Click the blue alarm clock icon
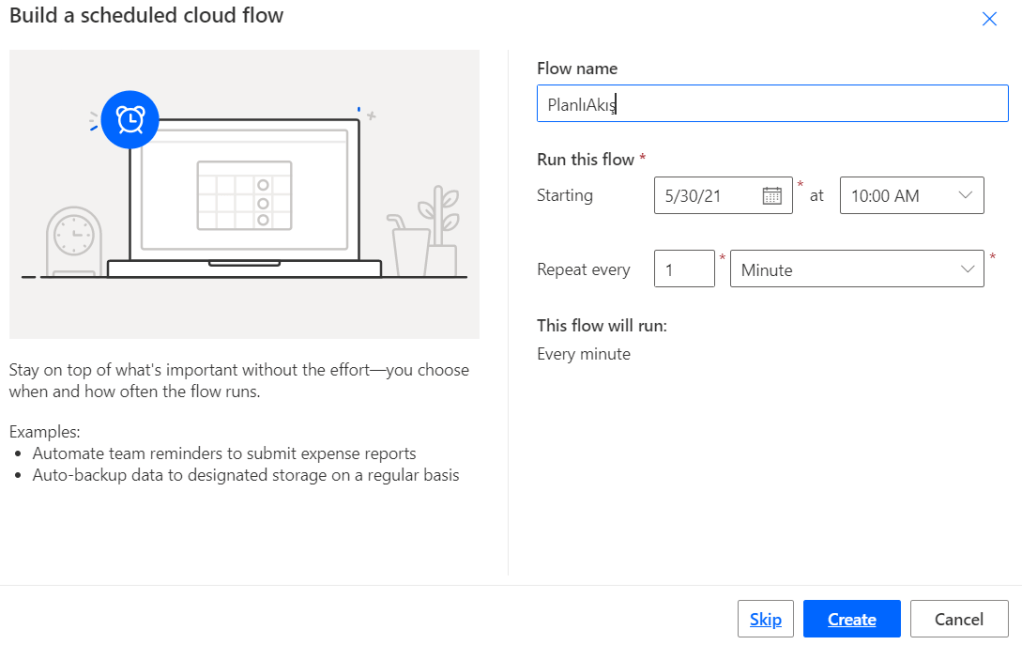1022x645 pixels. tap(130, 120)
